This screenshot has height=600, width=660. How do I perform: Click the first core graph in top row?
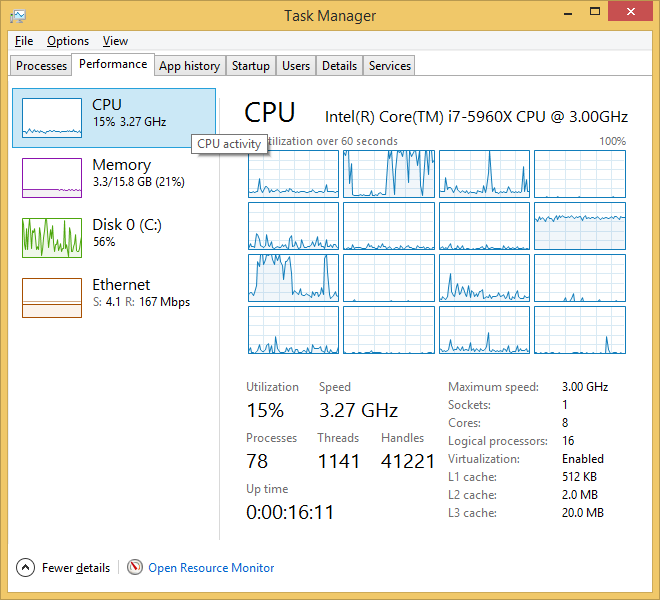pyautogui.click(x=293, y=174)
